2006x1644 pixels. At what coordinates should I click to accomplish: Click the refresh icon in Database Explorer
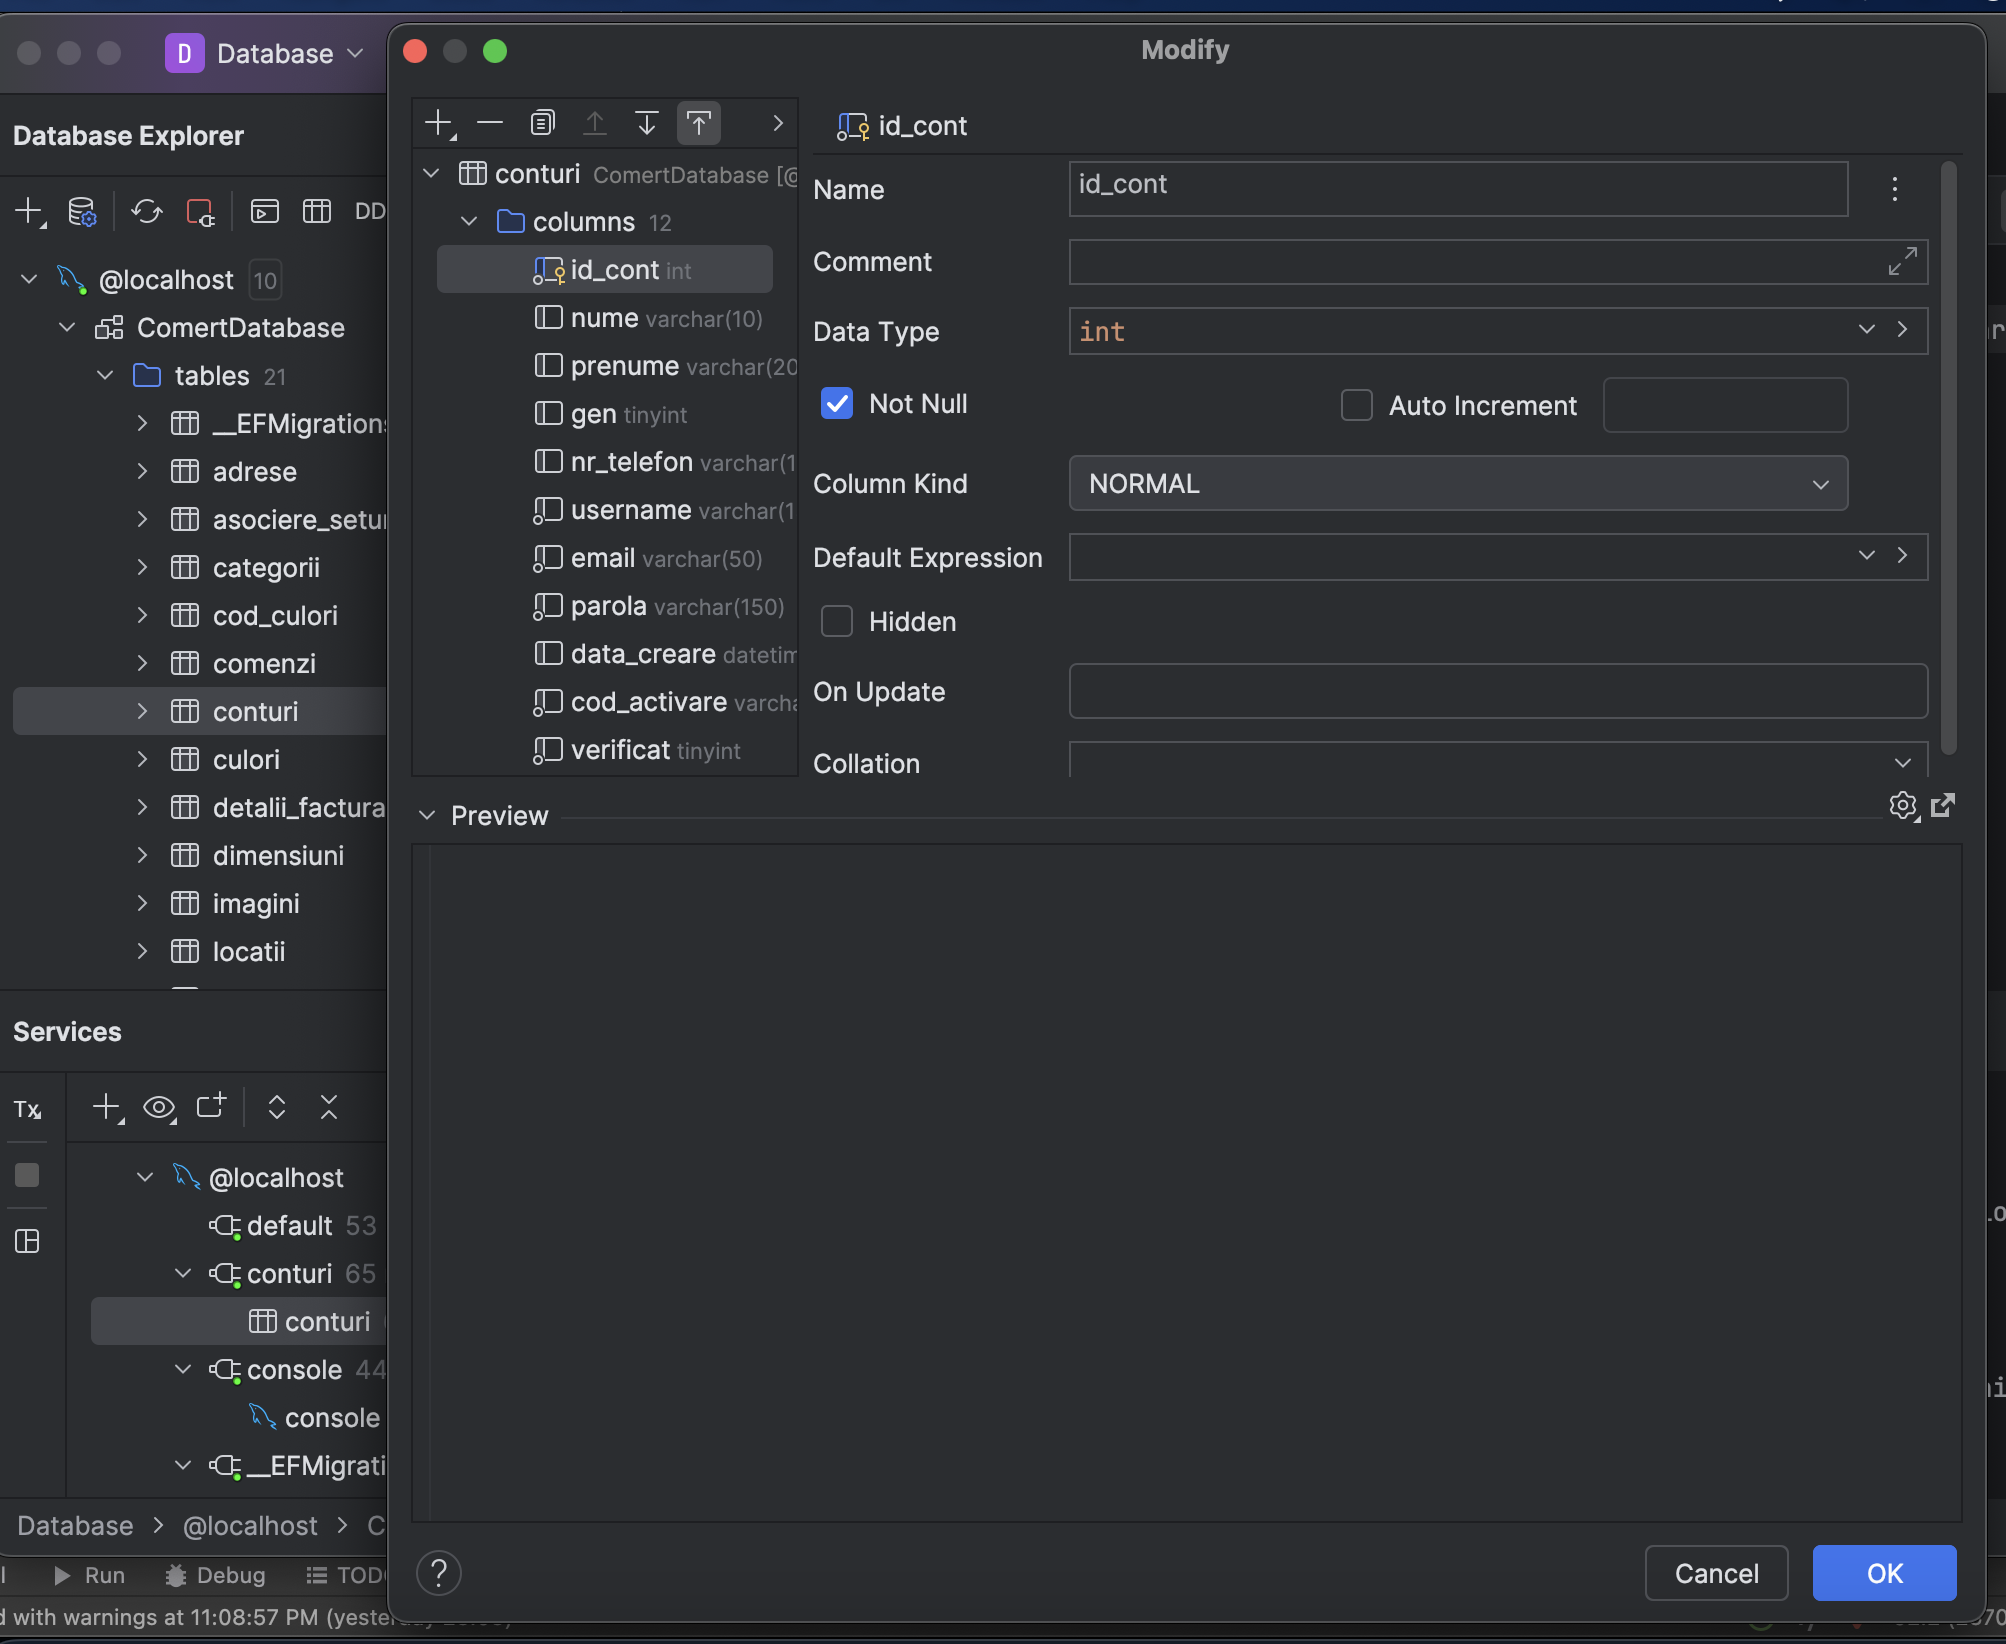[147, 211]
